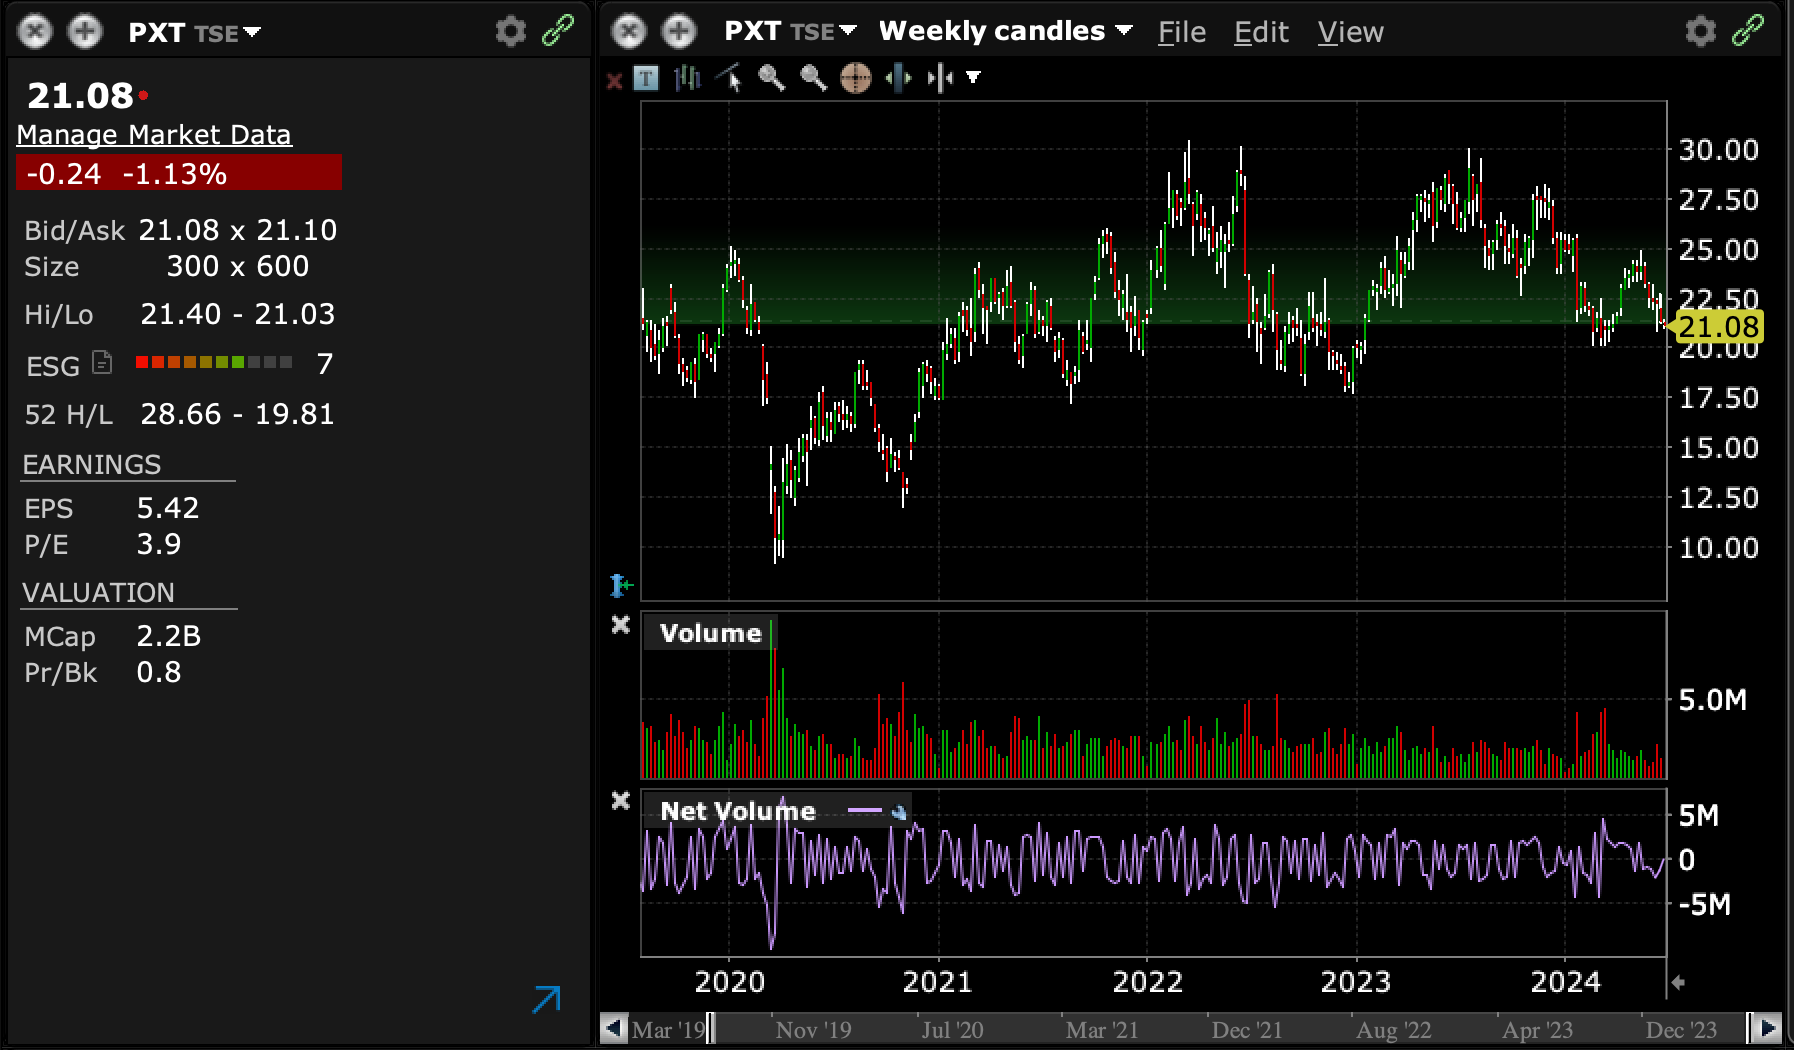Click the zoom out magnifier
This screenshot has width=1794, height=1050.
813,78
